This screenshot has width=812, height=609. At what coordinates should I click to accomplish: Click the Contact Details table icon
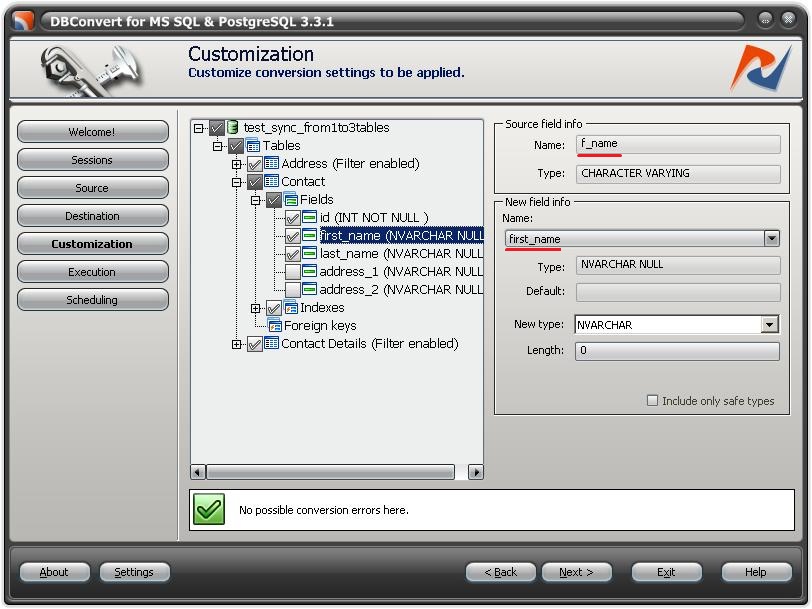pos(271,343)
